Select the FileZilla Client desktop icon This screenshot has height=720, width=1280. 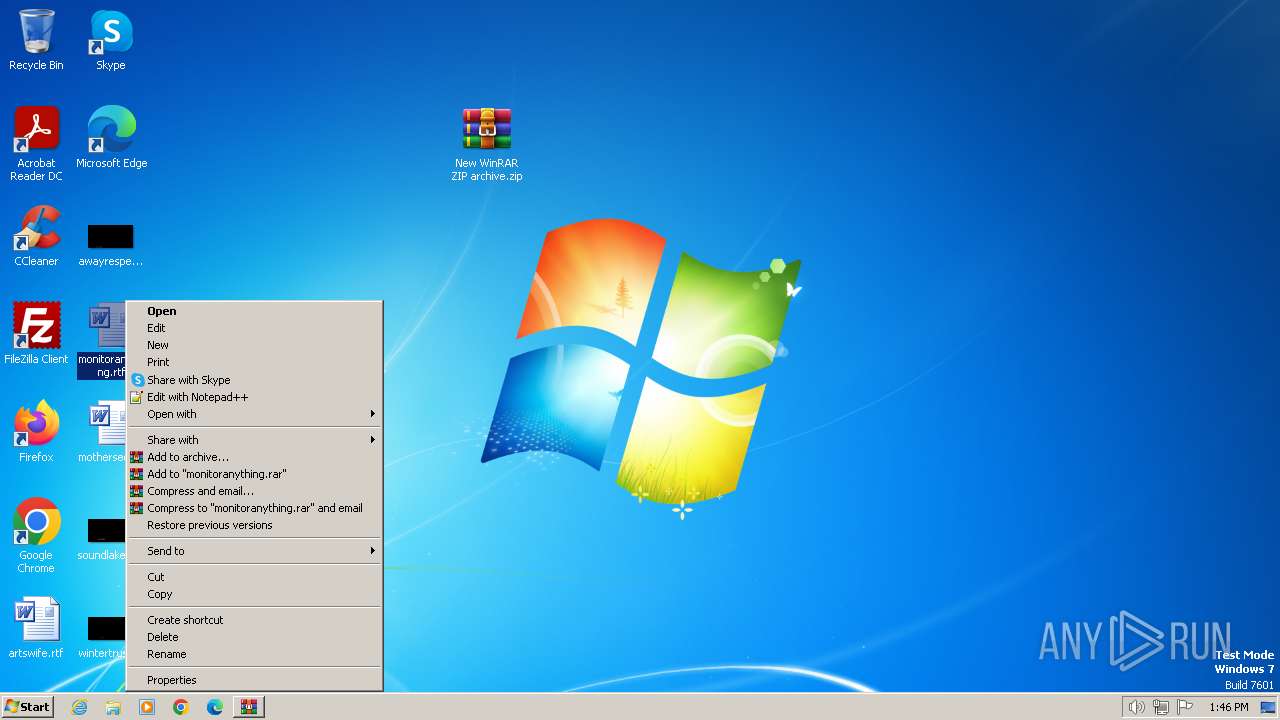36,334
